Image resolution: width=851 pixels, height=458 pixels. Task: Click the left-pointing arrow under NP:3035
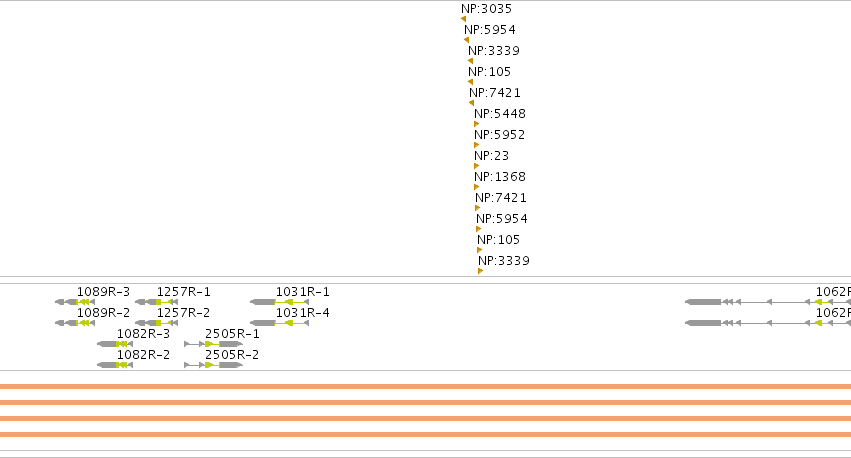(463, 19)
